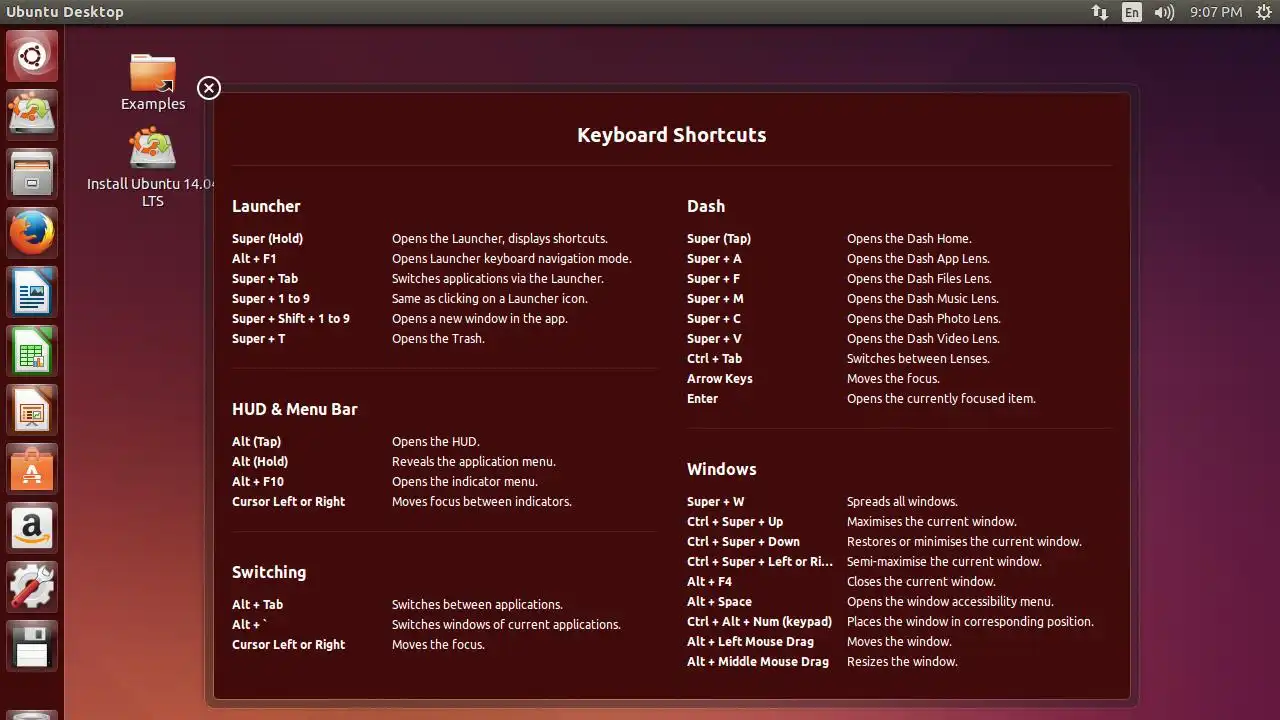The image size is (1280, 720).
Task: Click 'Resizes the window.' description
Action: pos(902,662)
